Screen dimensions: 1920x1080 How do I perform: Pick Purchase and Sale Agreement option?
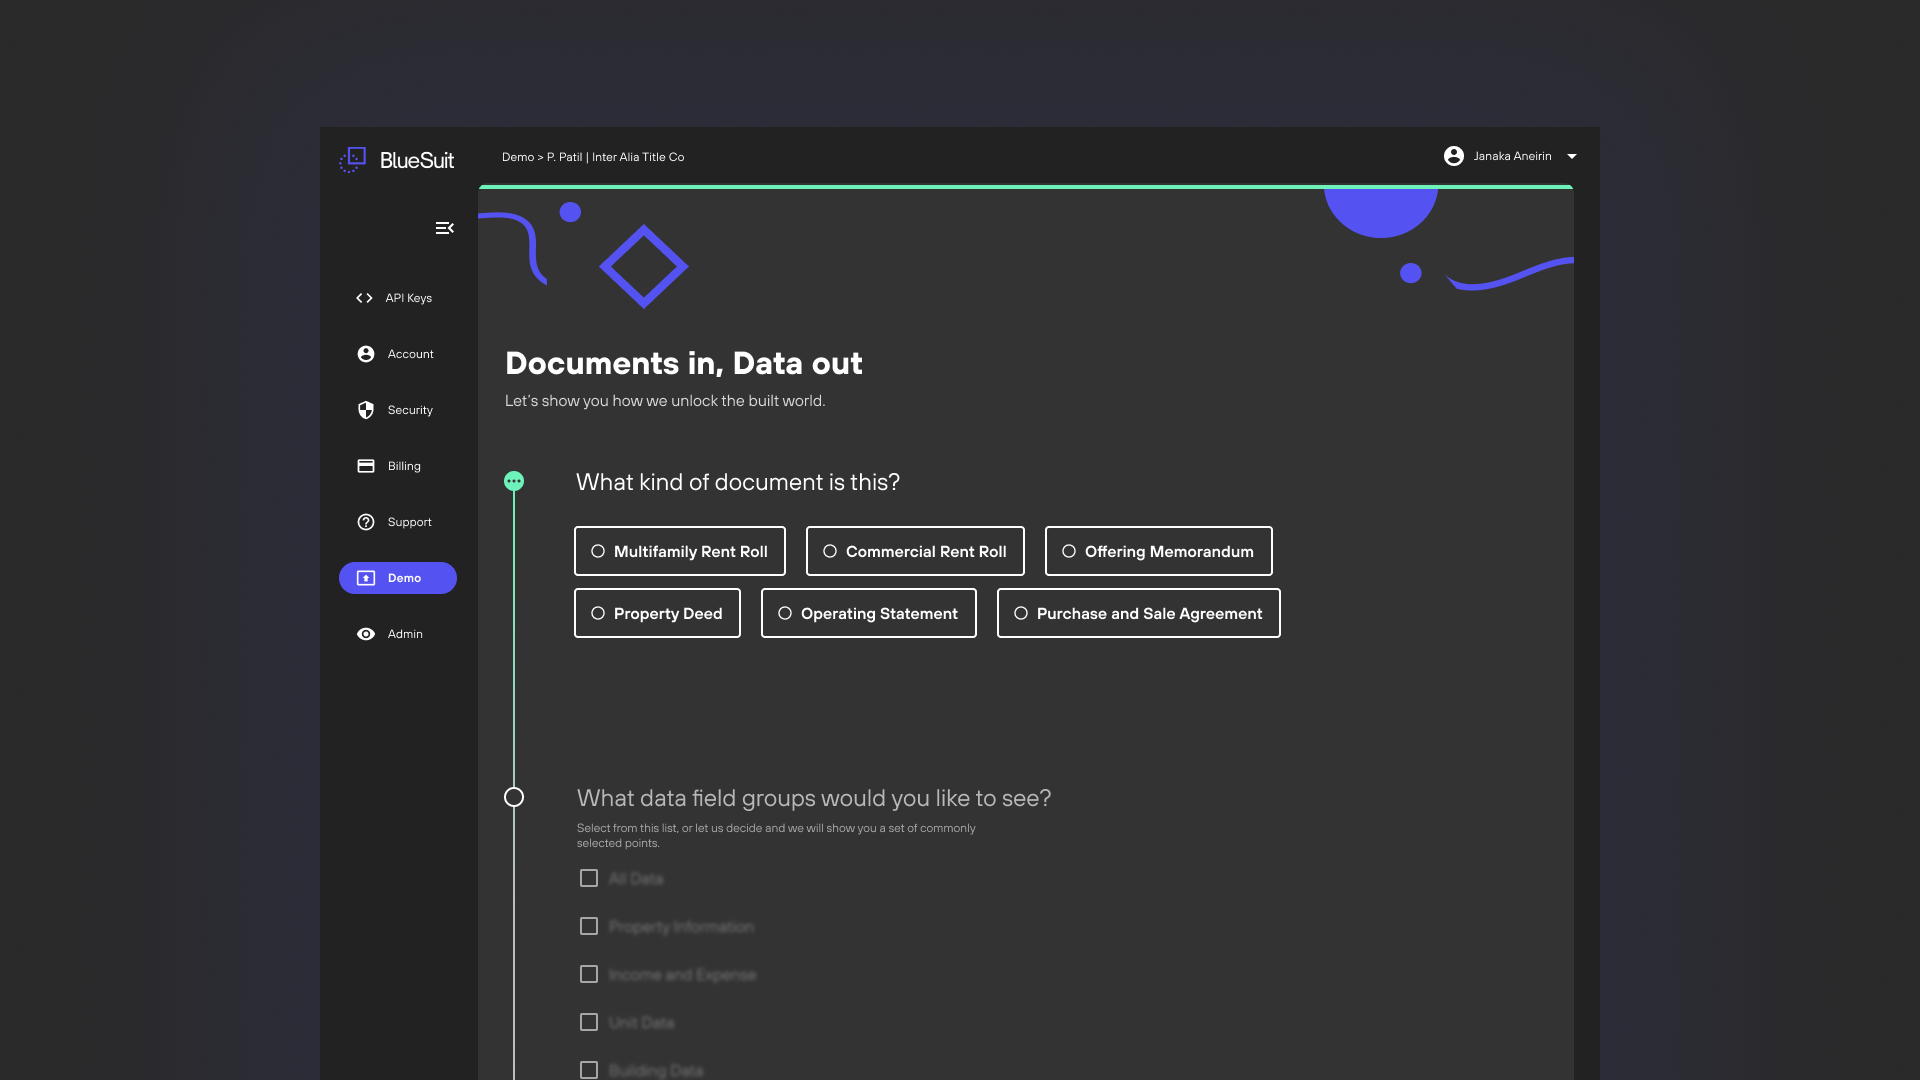click(x=1139, y=613)
